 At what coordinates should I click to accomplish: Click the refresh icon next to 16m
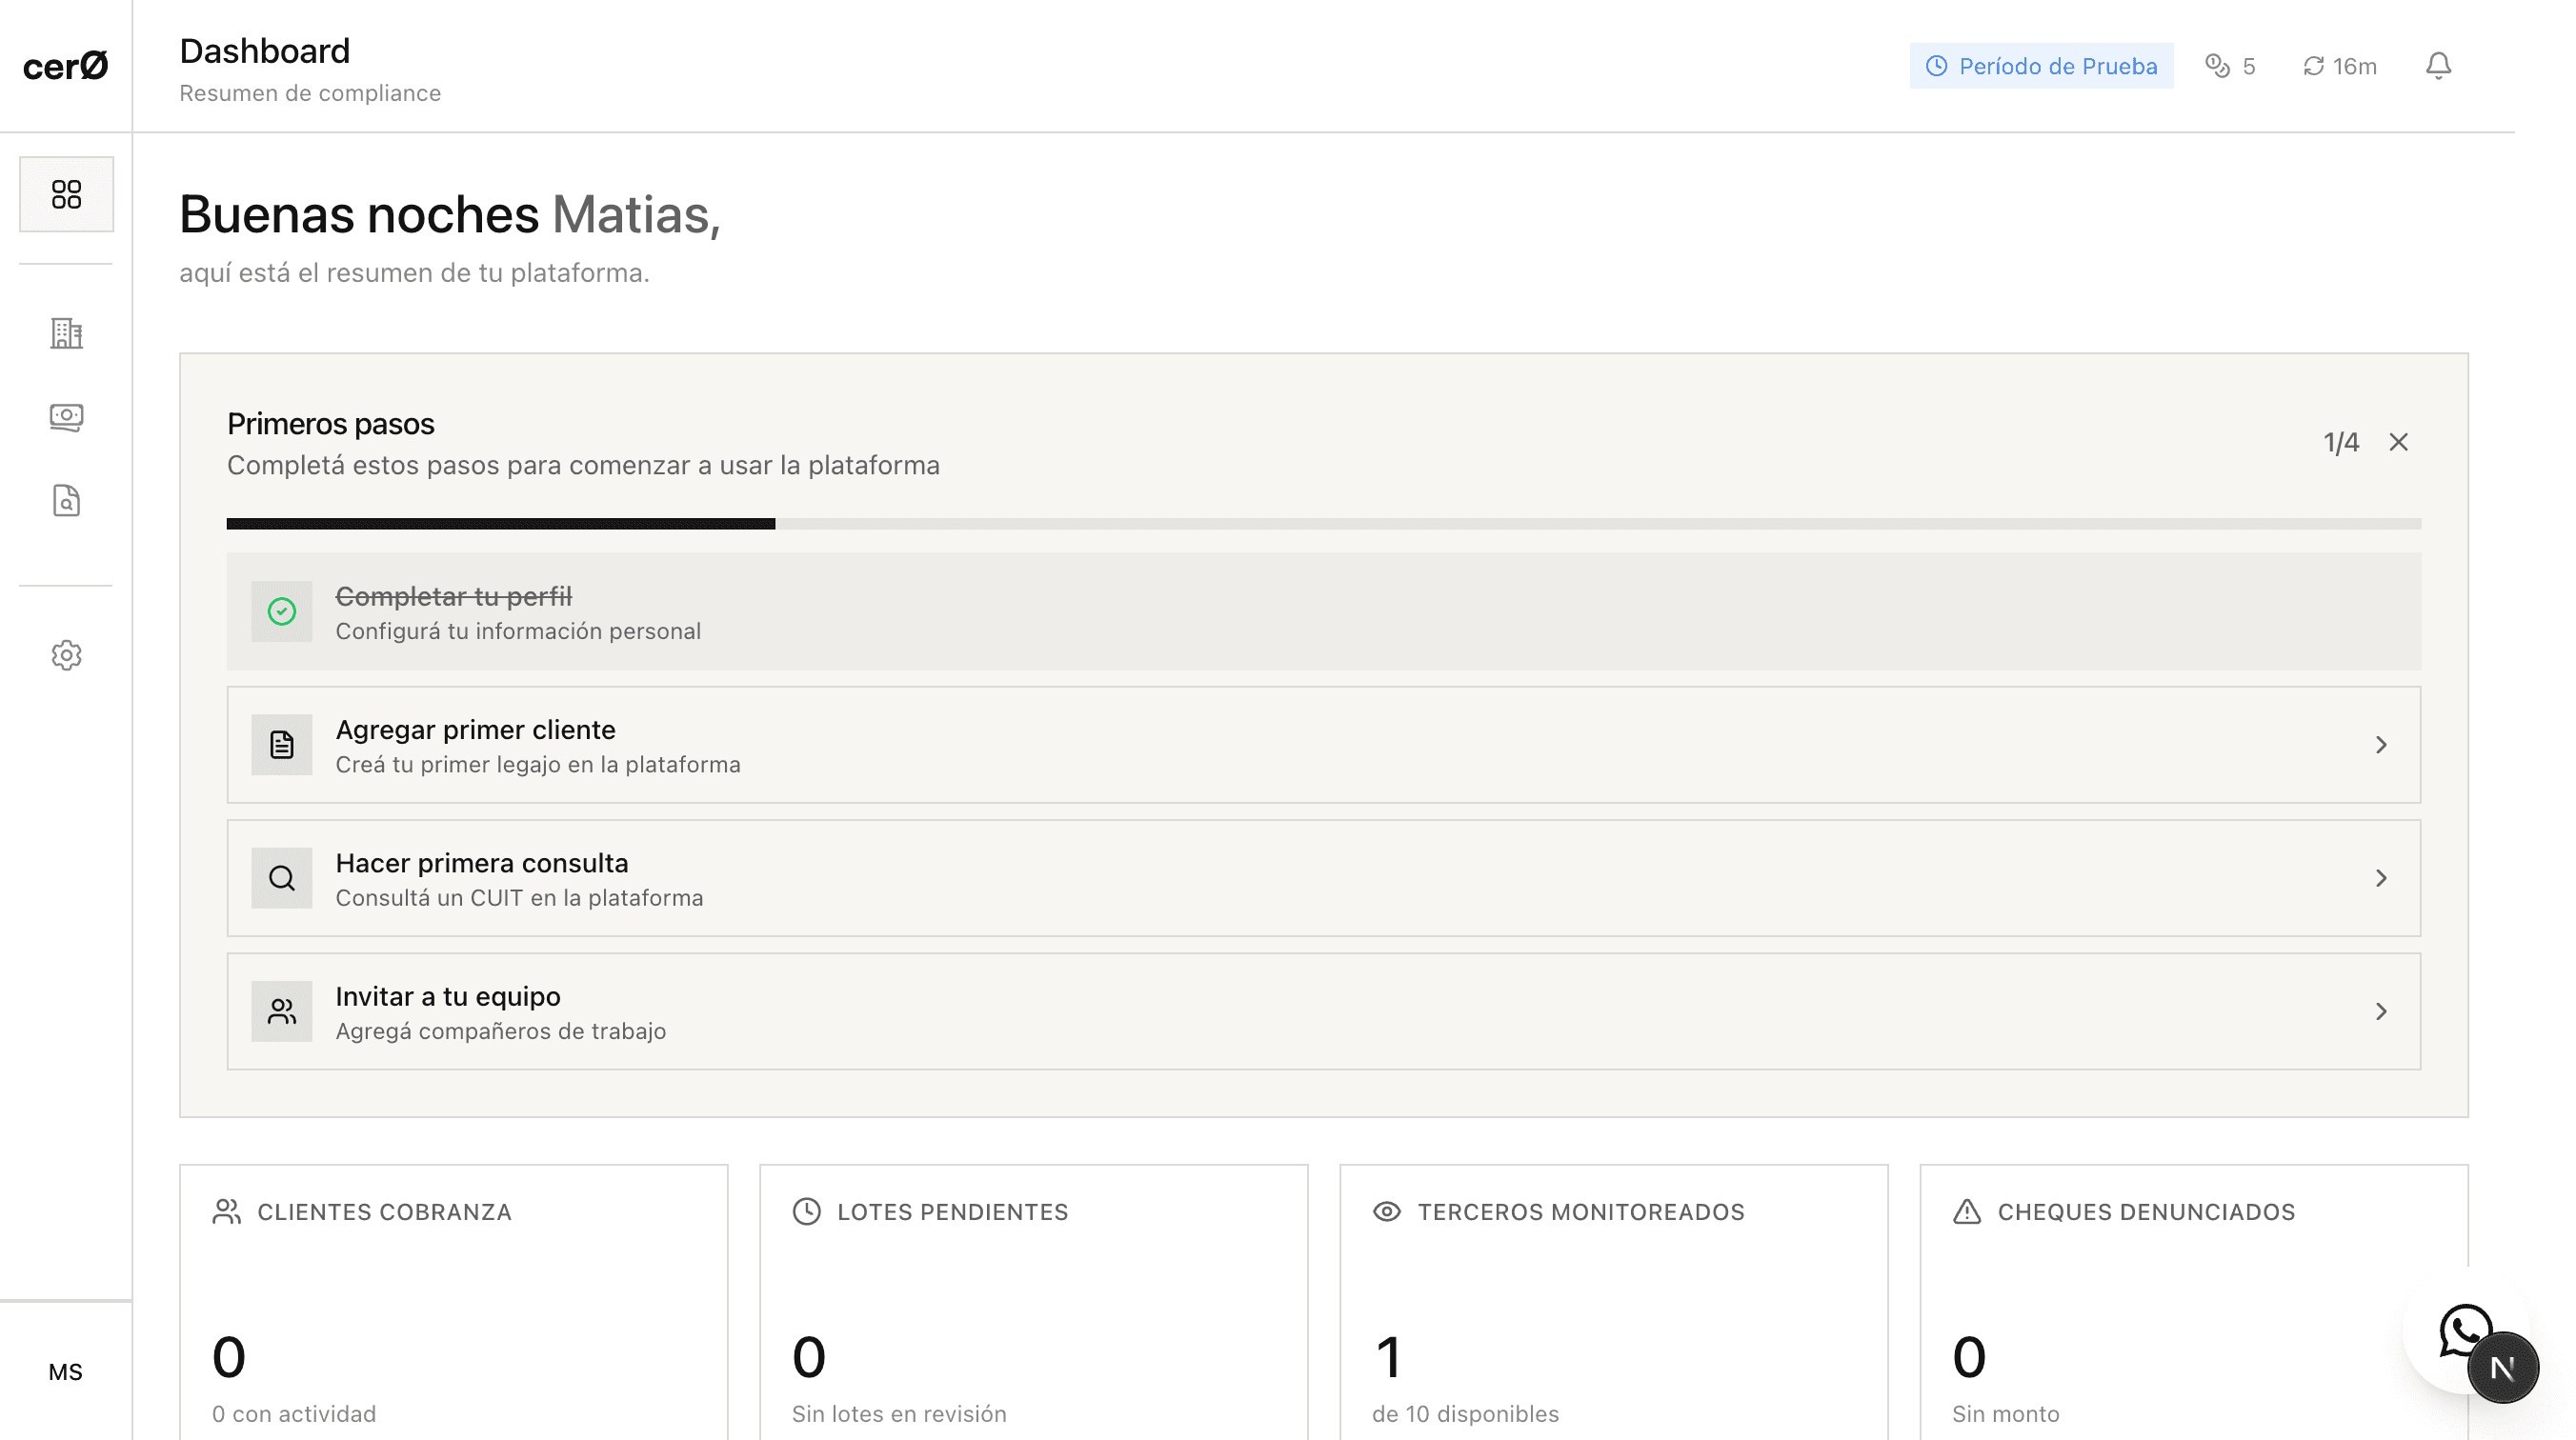(2313, 66)
